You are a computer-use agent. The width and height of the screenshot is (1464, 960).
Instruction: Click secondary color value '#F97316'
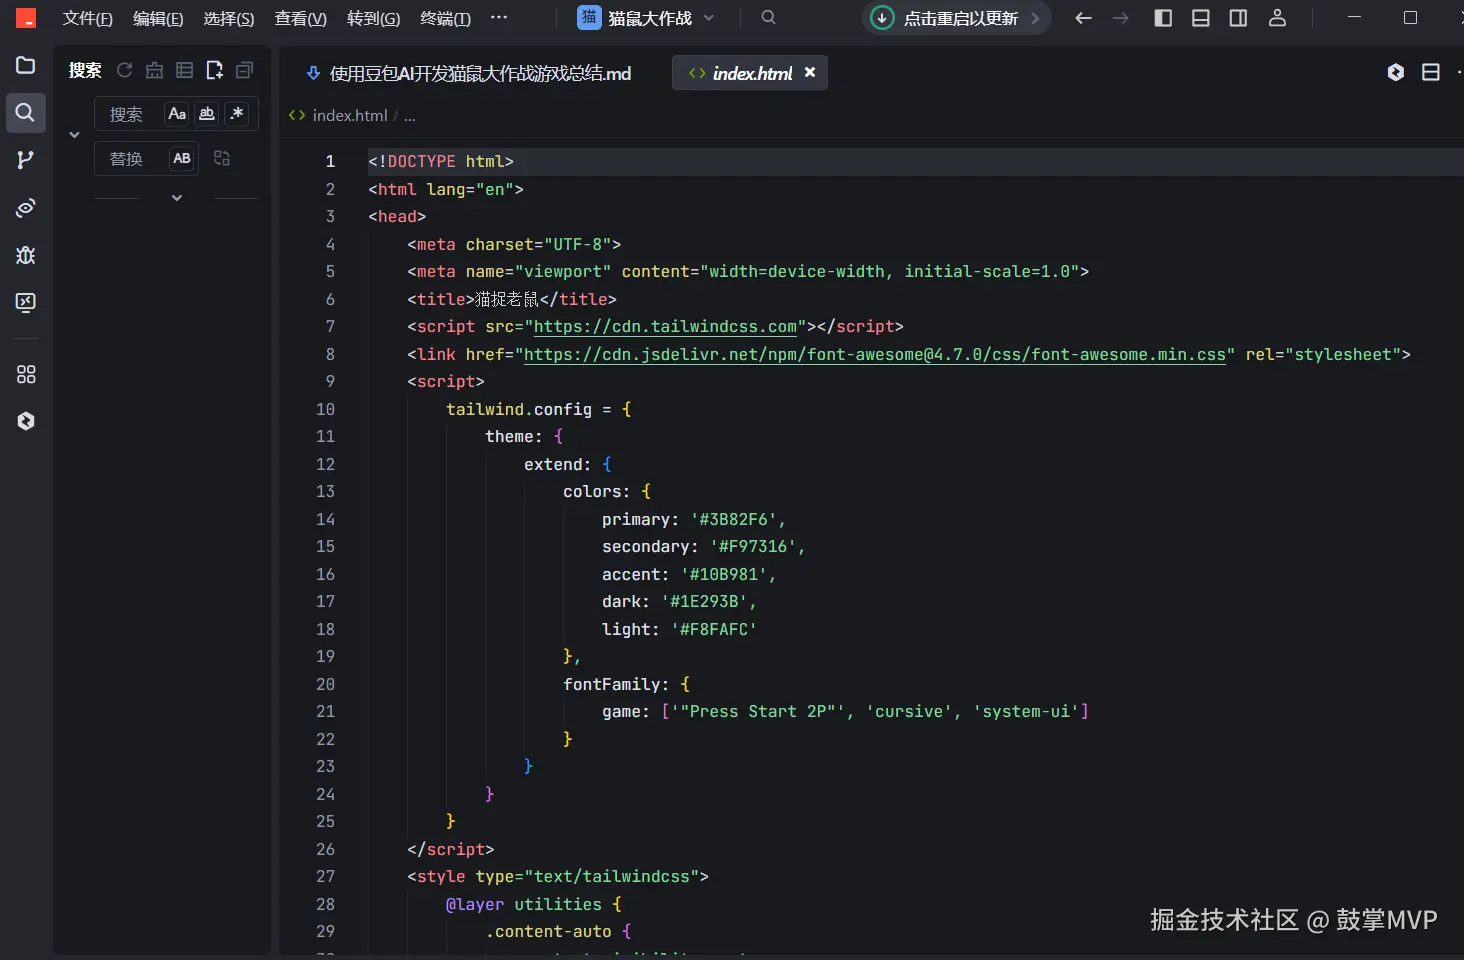point(753,547)
